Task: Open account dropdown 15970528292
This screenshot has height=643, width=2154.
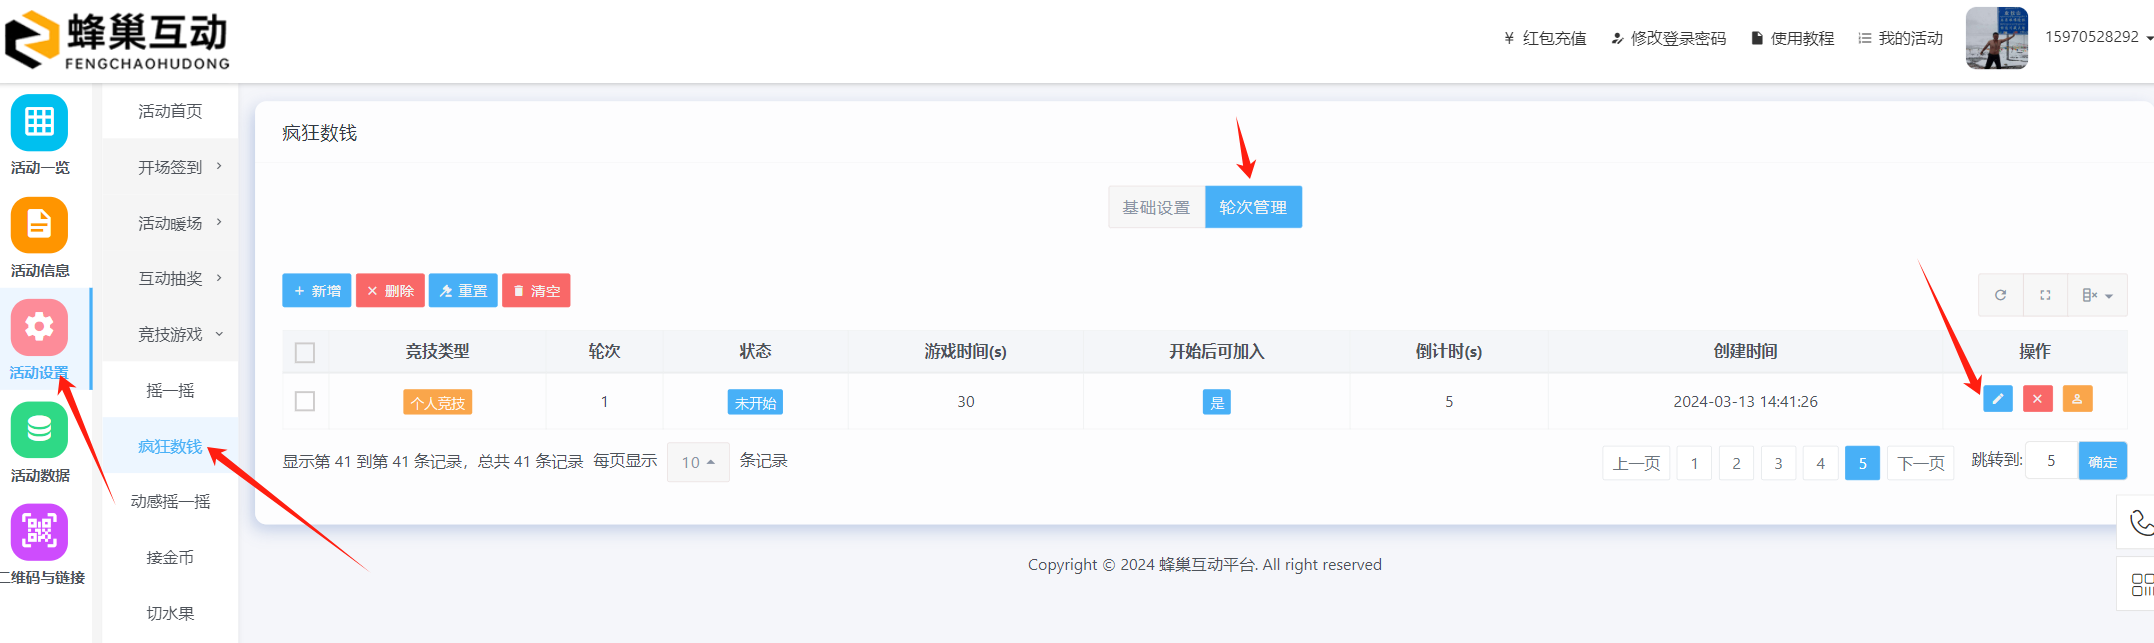Action: click(2098, 37)
